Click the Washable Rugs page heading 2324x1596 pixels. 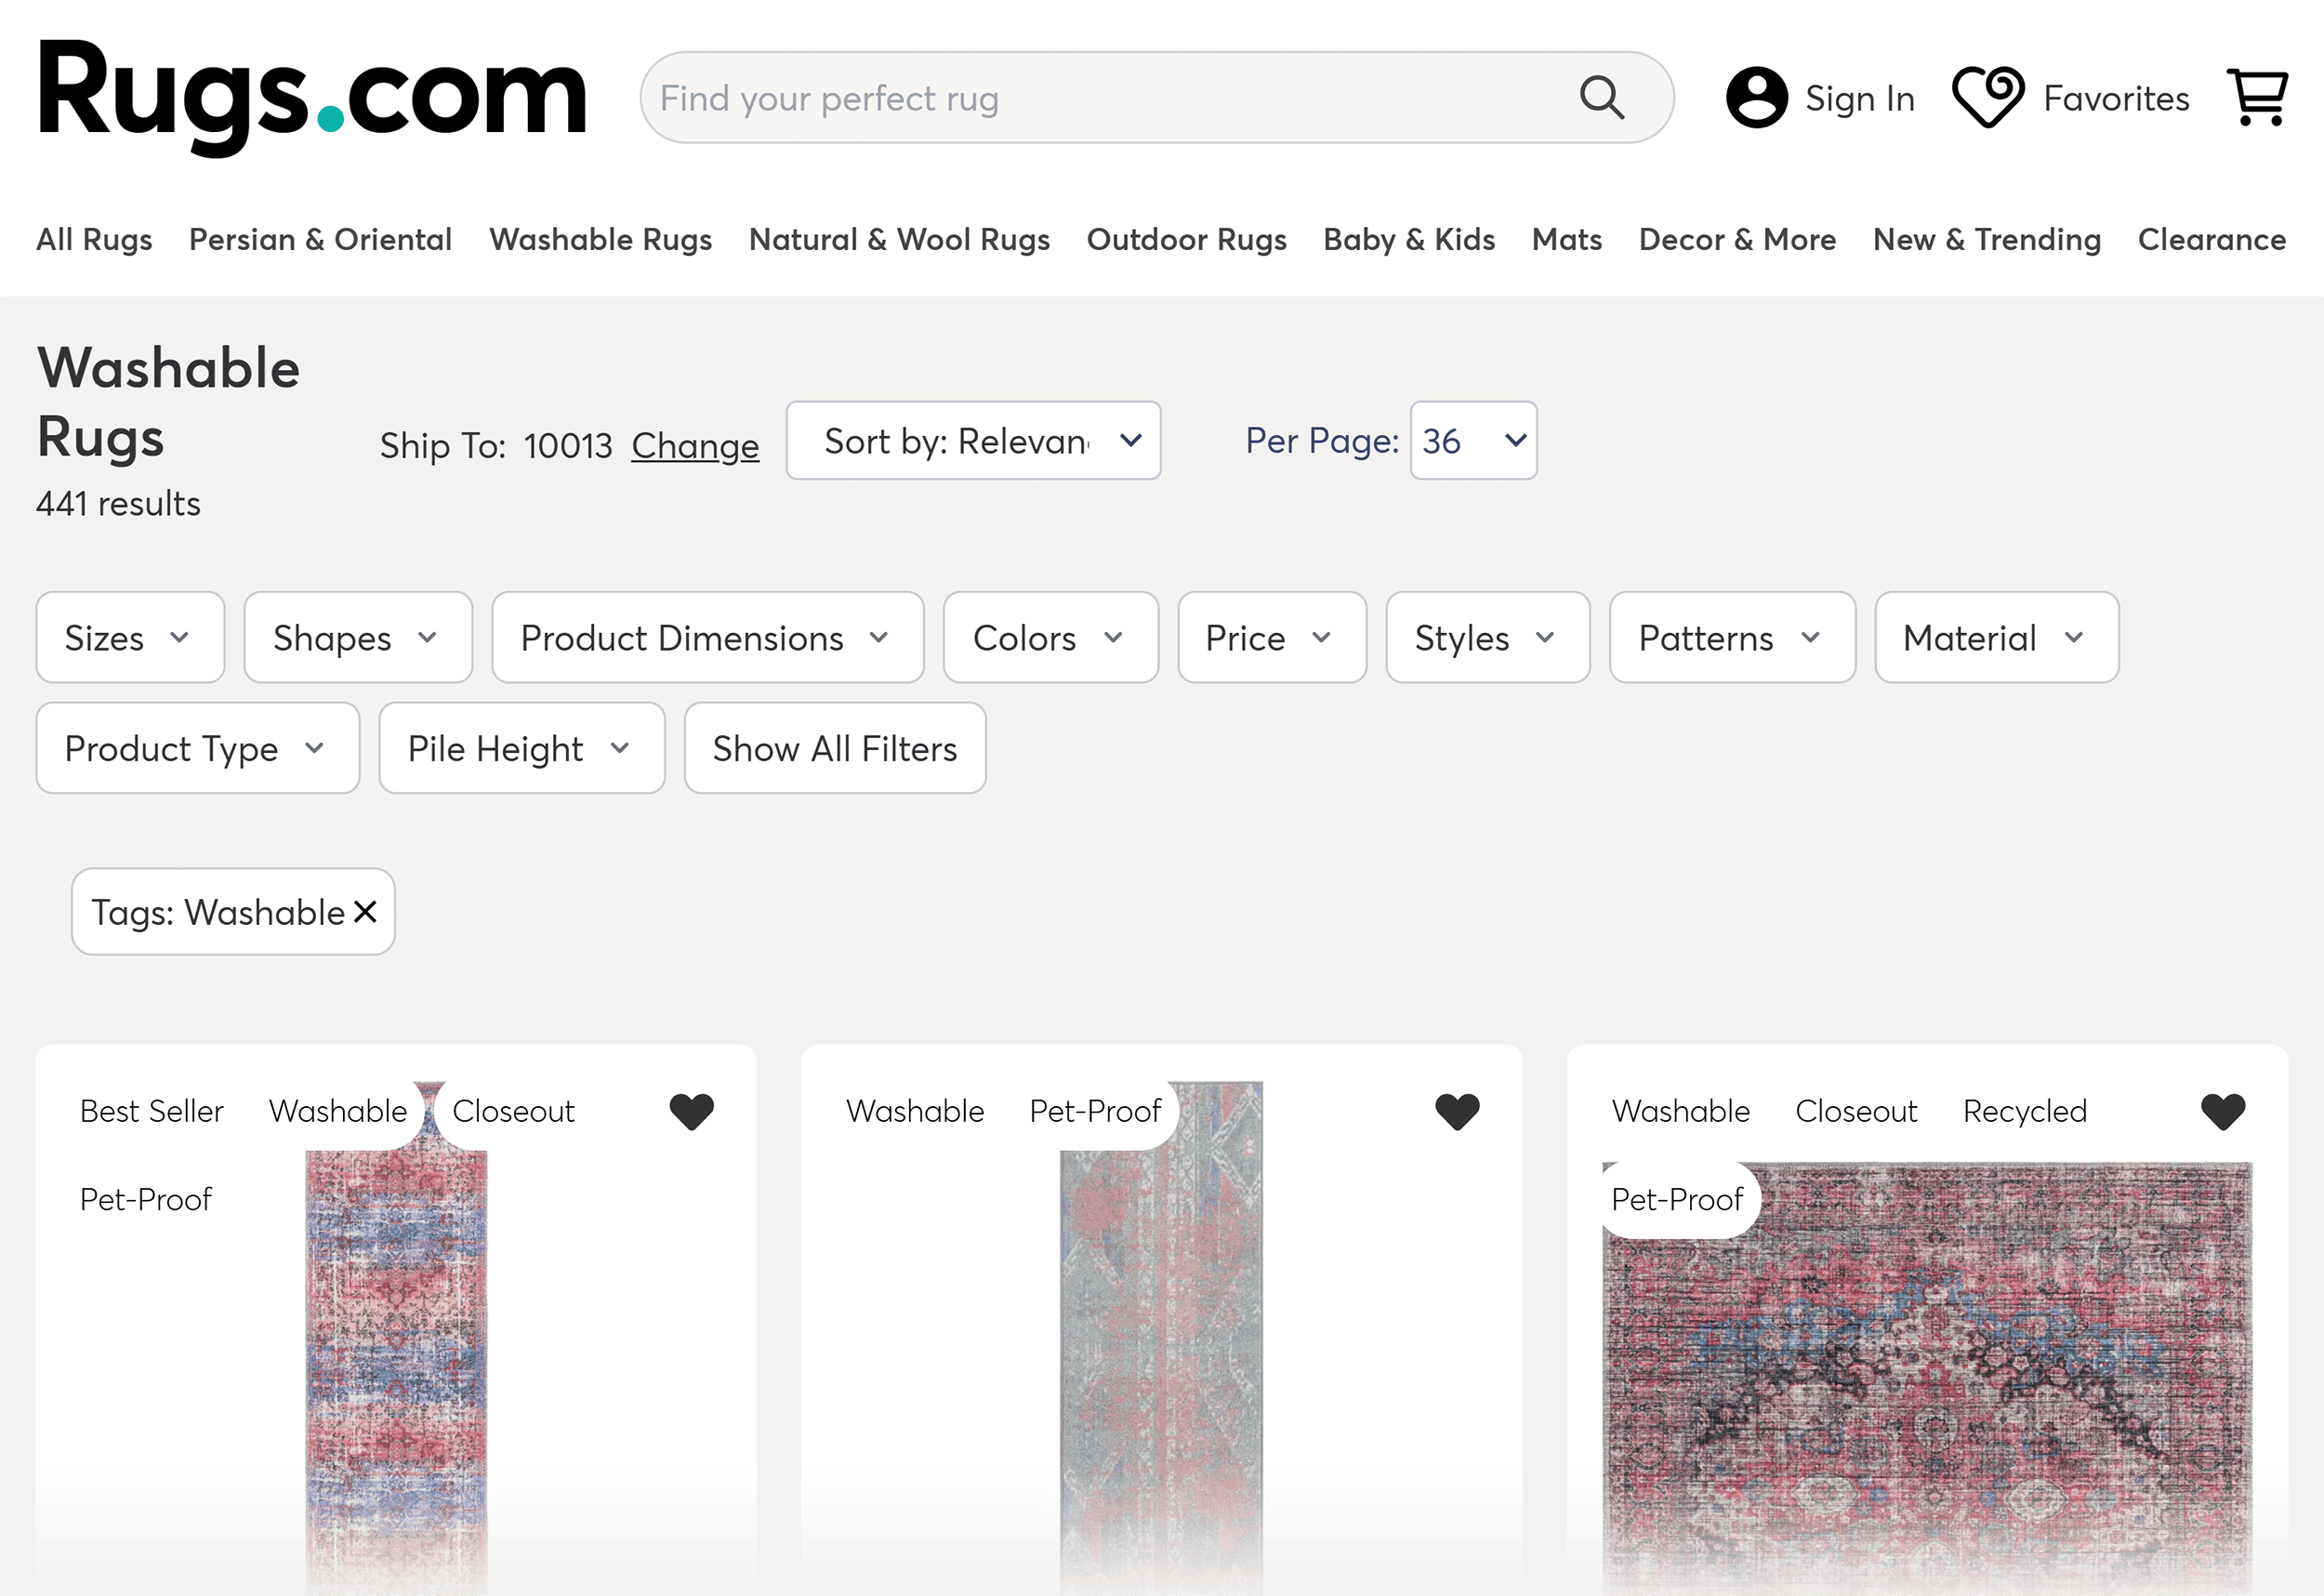tap(168, 402)
